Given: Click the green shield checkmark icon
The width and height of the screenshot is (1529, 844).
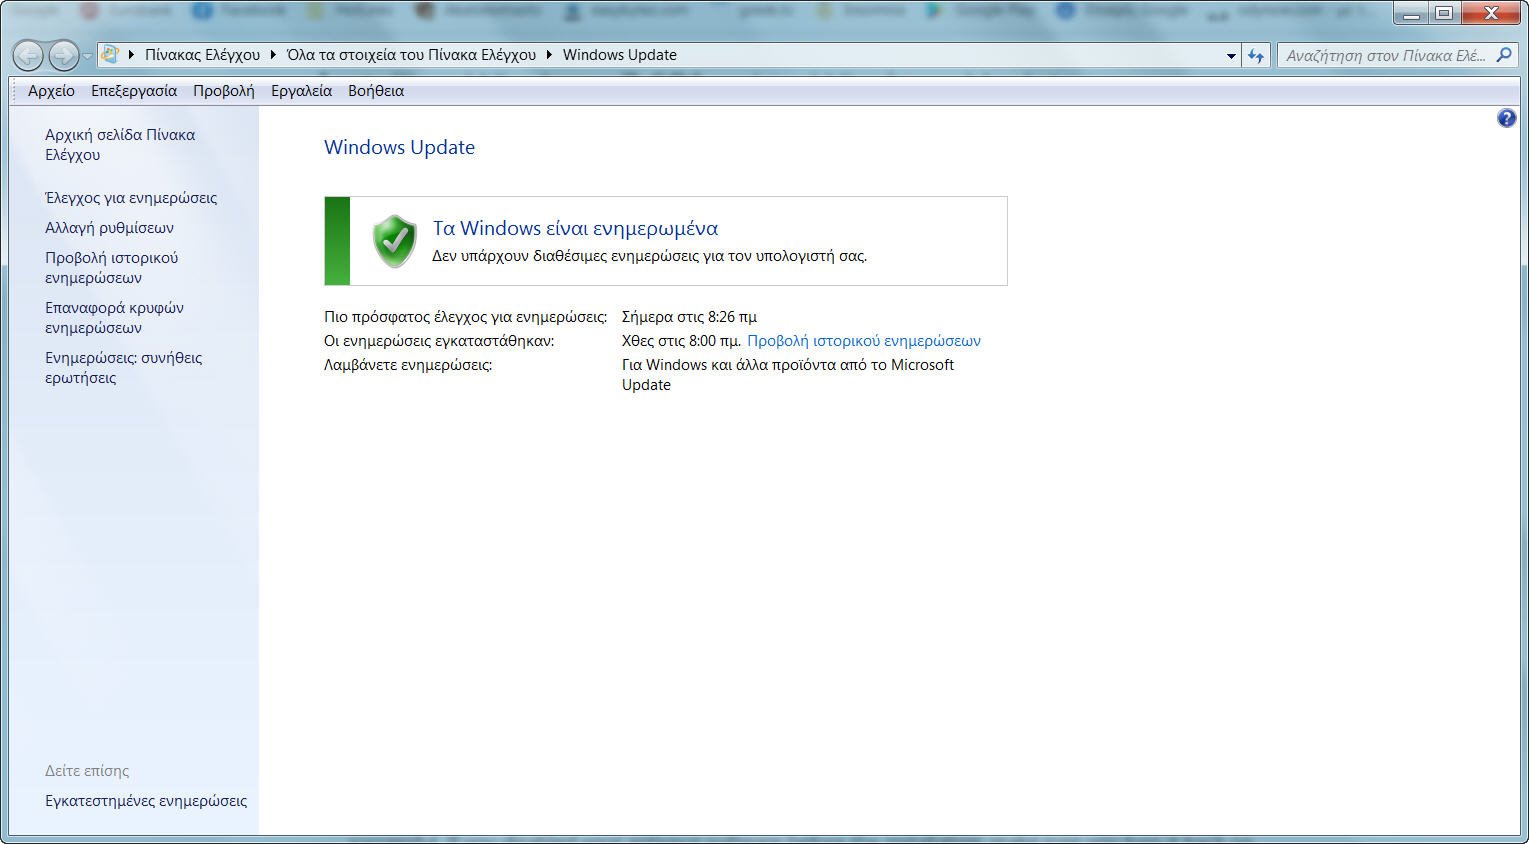Looking at the screenshot, I should [394, 241].
